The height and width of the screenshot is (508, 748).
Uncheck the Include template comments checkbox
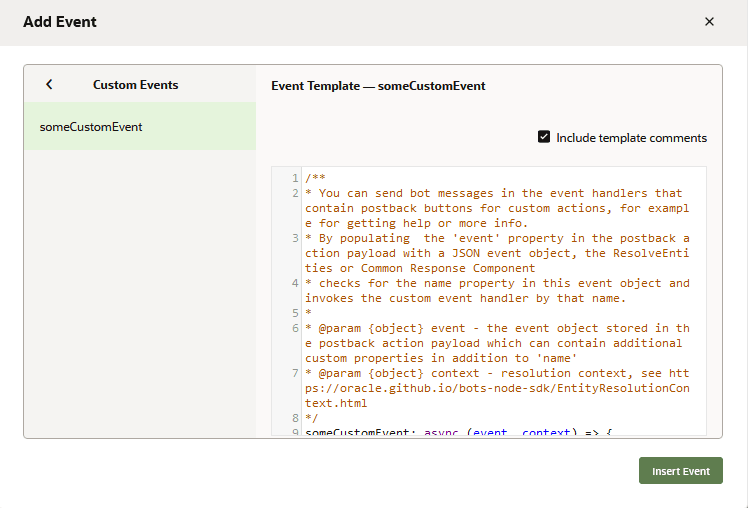tap(544, 138)
